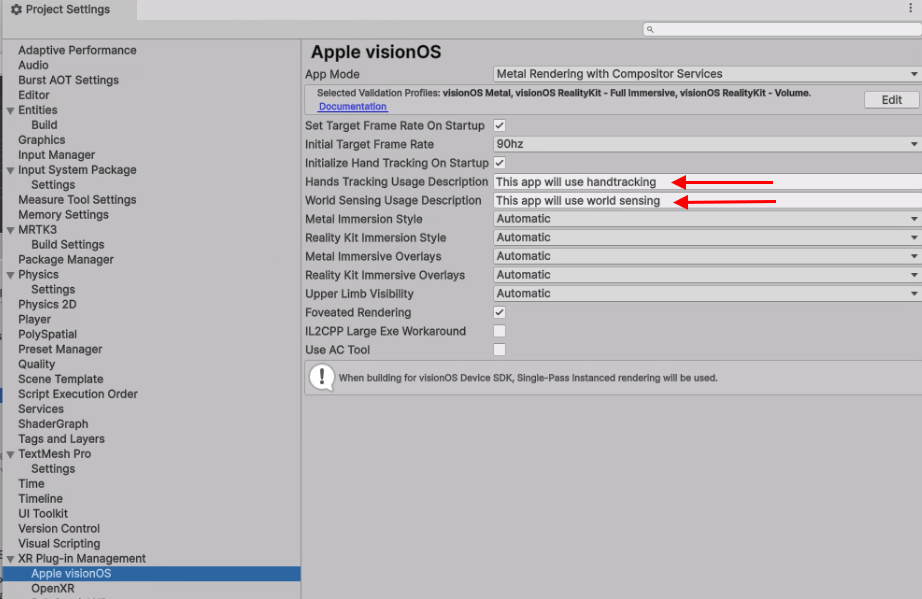Open the Services settings
Image resolution: width=922 pixels, height=599 pixels.
pos(41,409)
